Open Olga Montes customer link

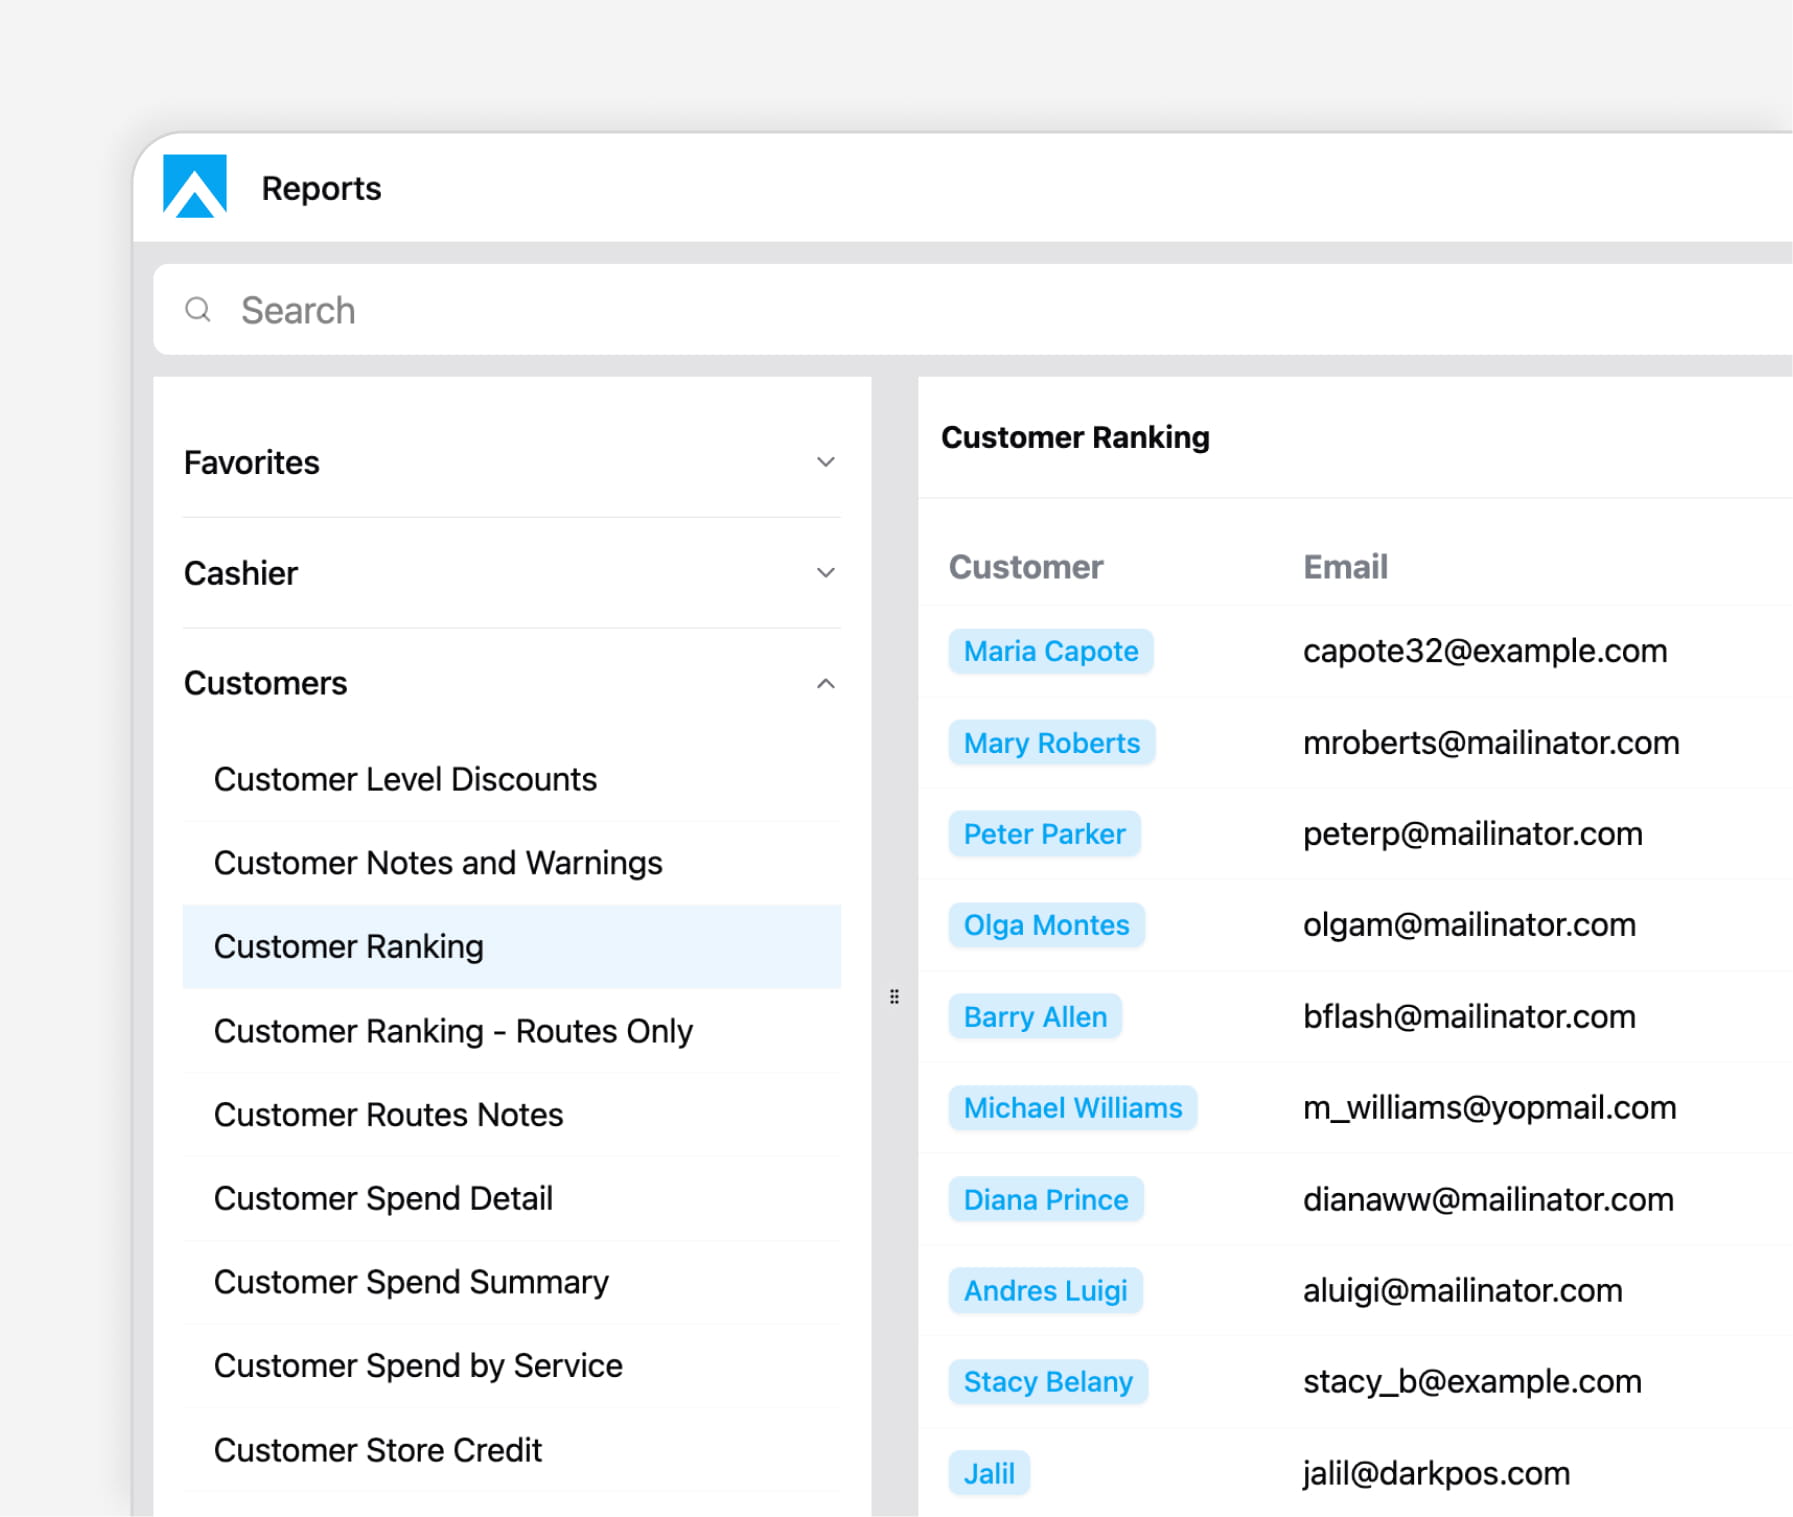(x=1047, y=925)
